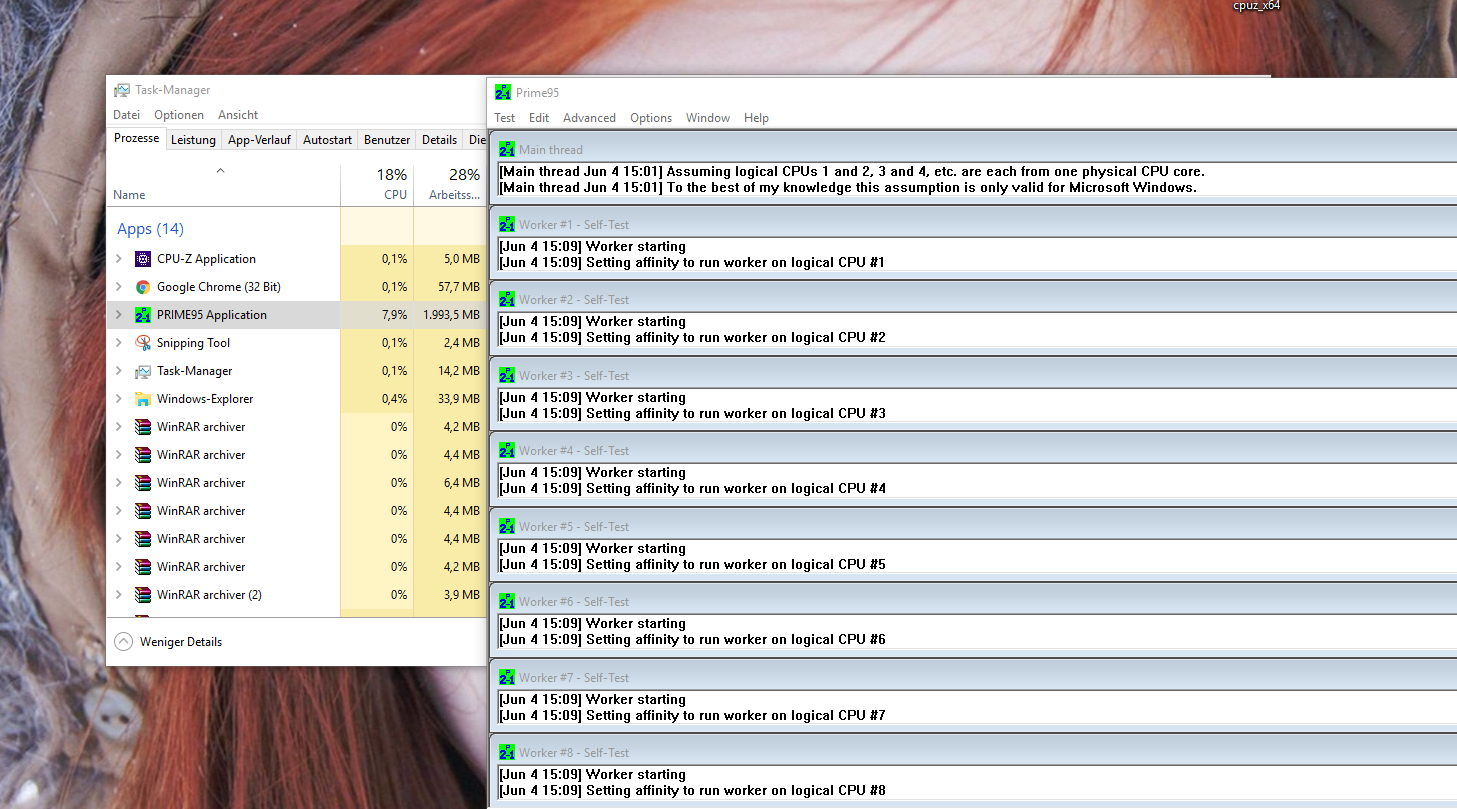Click the Apps (14) group header

click(x=150, y=229)
